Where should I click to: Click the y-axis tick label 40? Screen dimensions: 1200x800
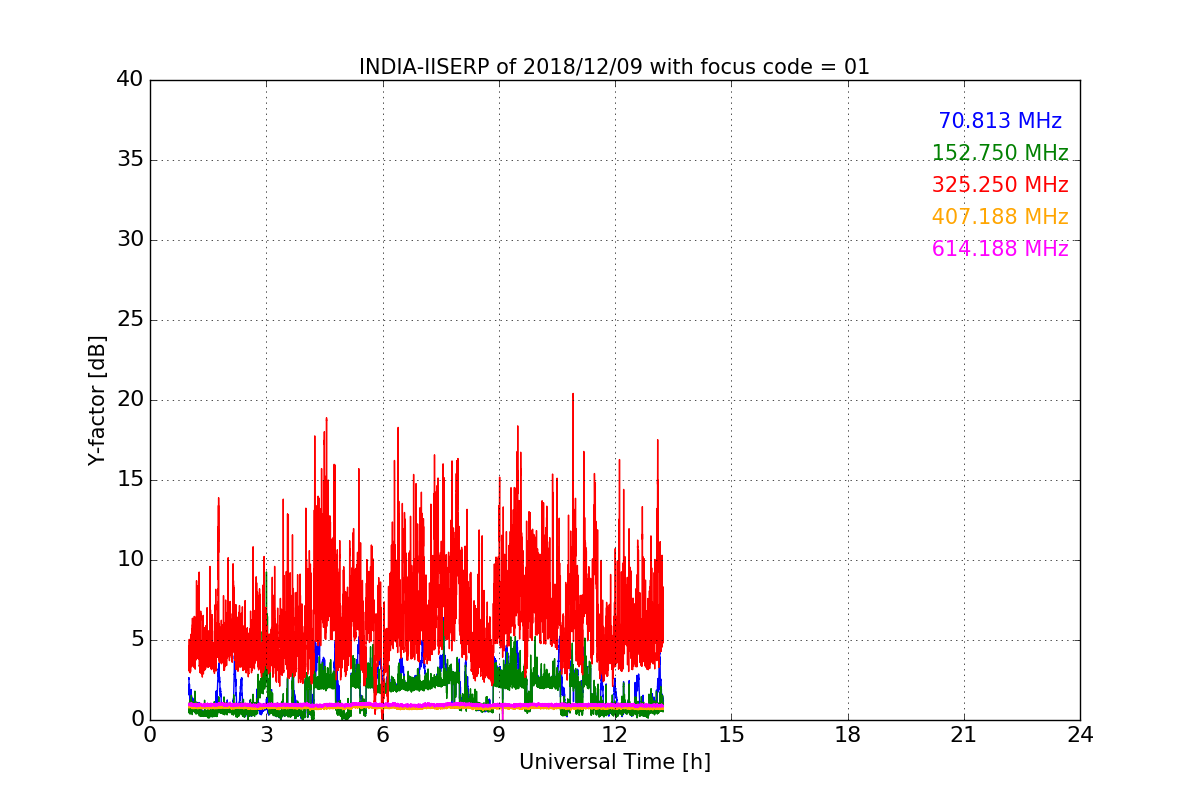pyautogui.click(x=130, y=80)
